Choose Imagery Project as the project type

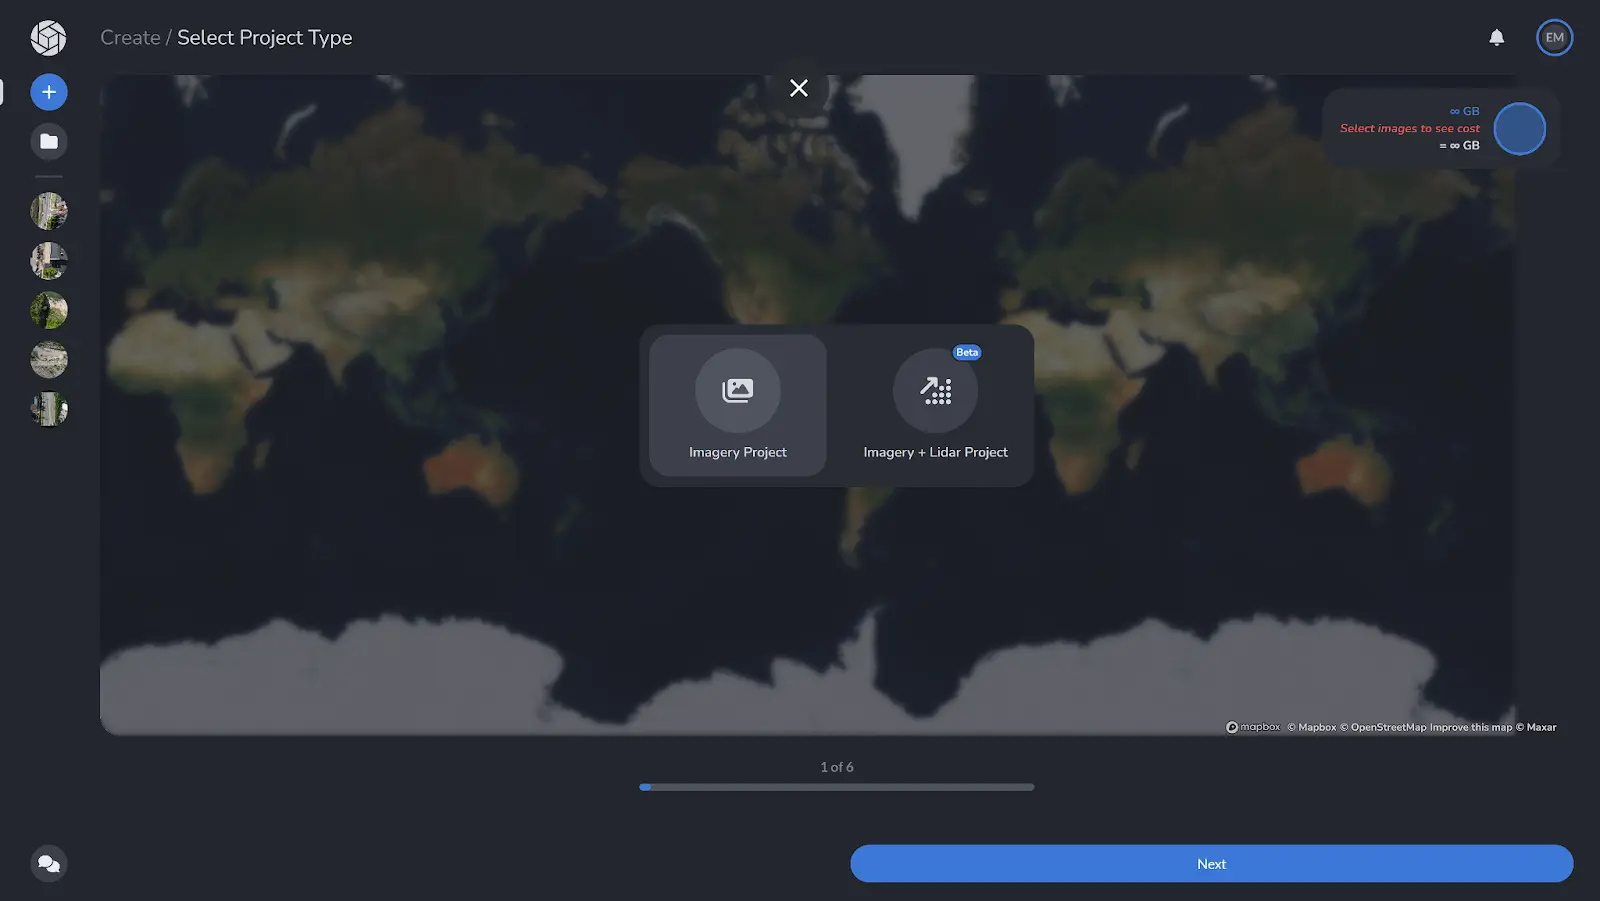click(736, 405)
